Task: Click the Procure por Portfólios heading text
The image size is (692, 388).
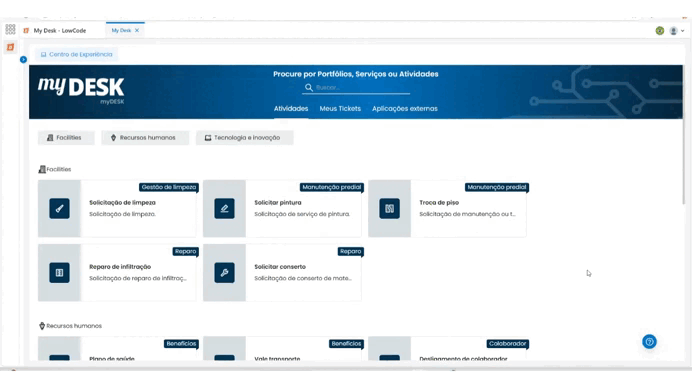Action: [x=356, y=74]
